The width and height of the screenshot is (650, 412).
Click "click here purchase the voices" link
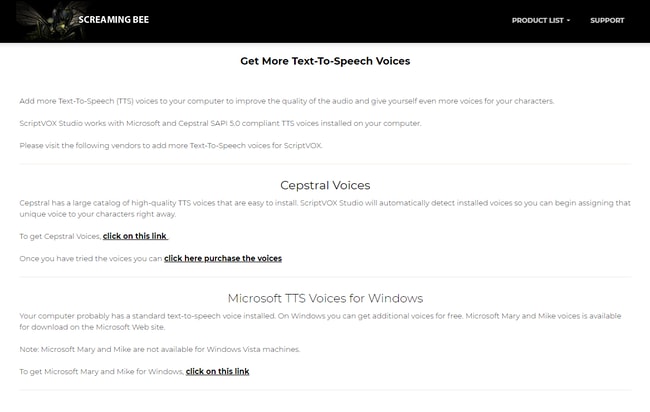[223, 258]
